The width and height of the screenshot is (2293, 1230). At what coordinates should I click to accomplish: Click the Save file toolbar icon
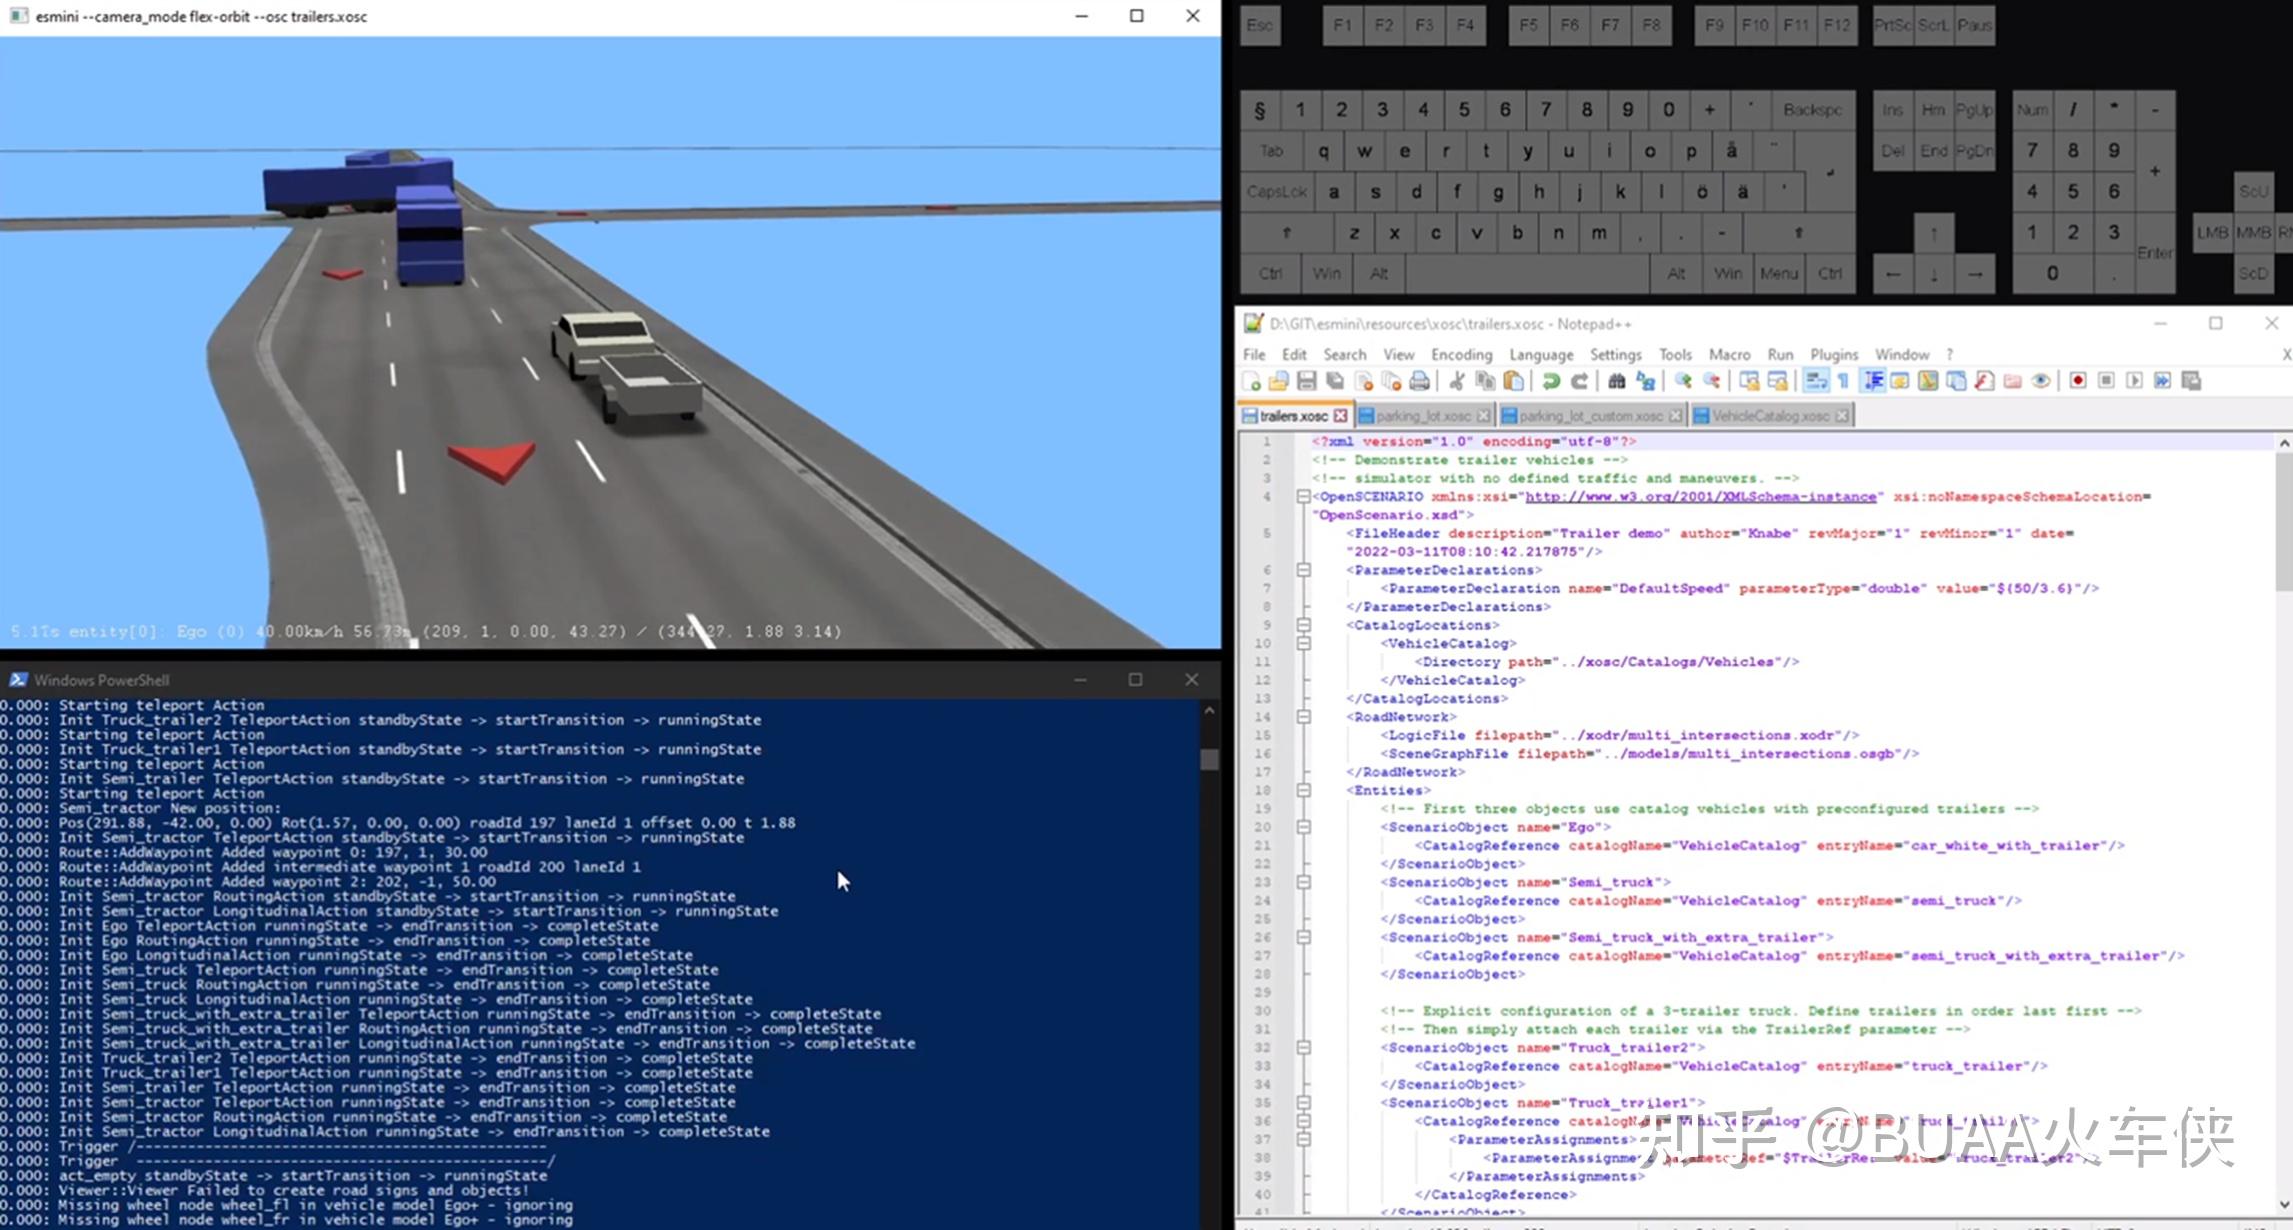1306,381
